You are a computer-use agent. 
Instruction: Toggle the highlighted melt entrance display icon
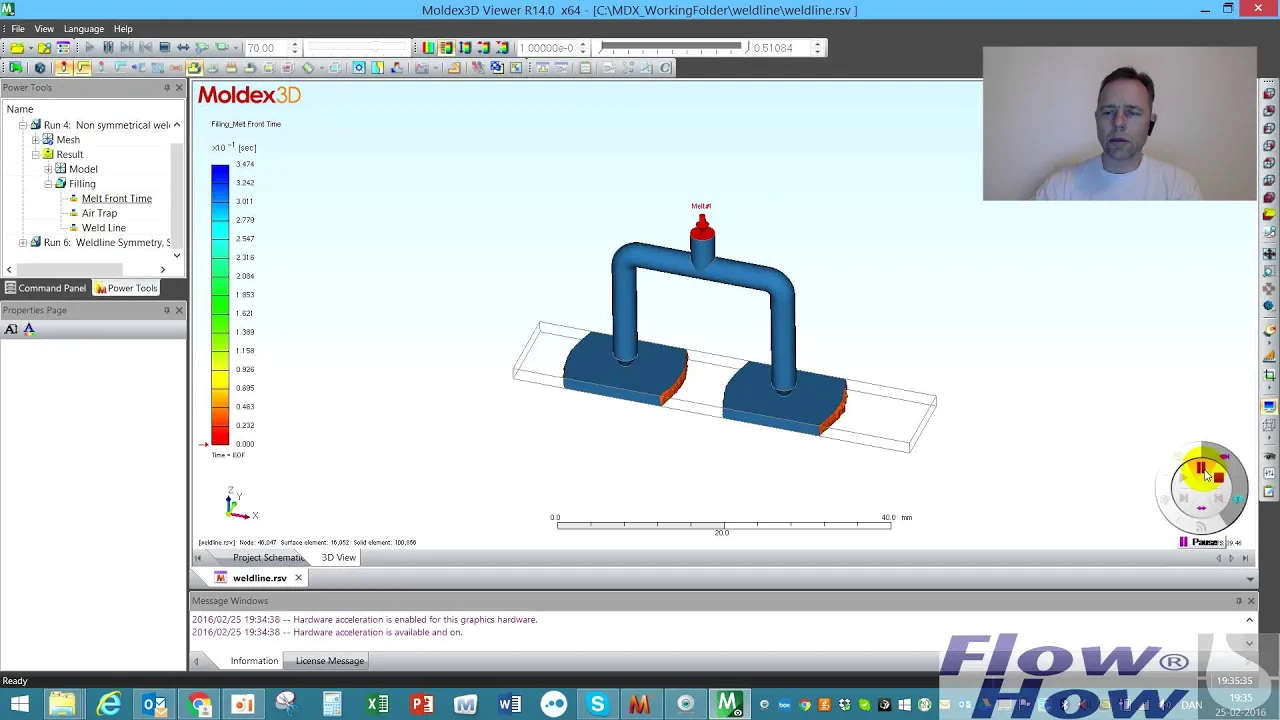click(x=63, y=67)
